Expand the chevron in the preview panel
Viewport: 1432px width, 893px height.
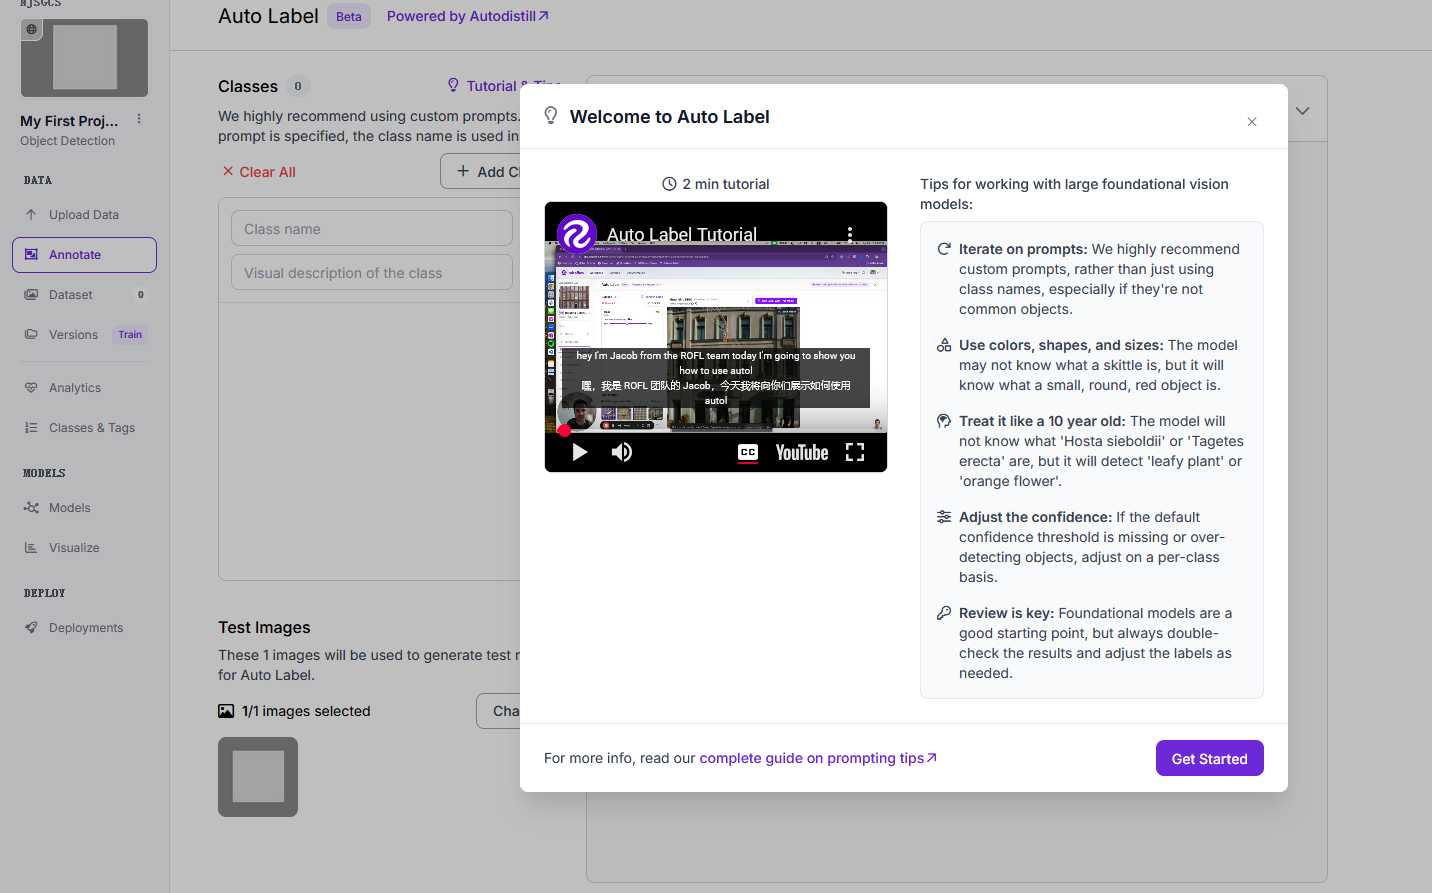[1303, 111]
